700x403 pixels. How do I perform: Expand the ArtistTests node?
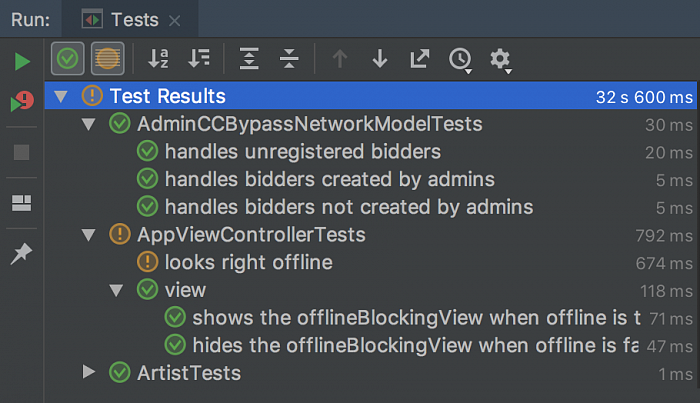88,373
